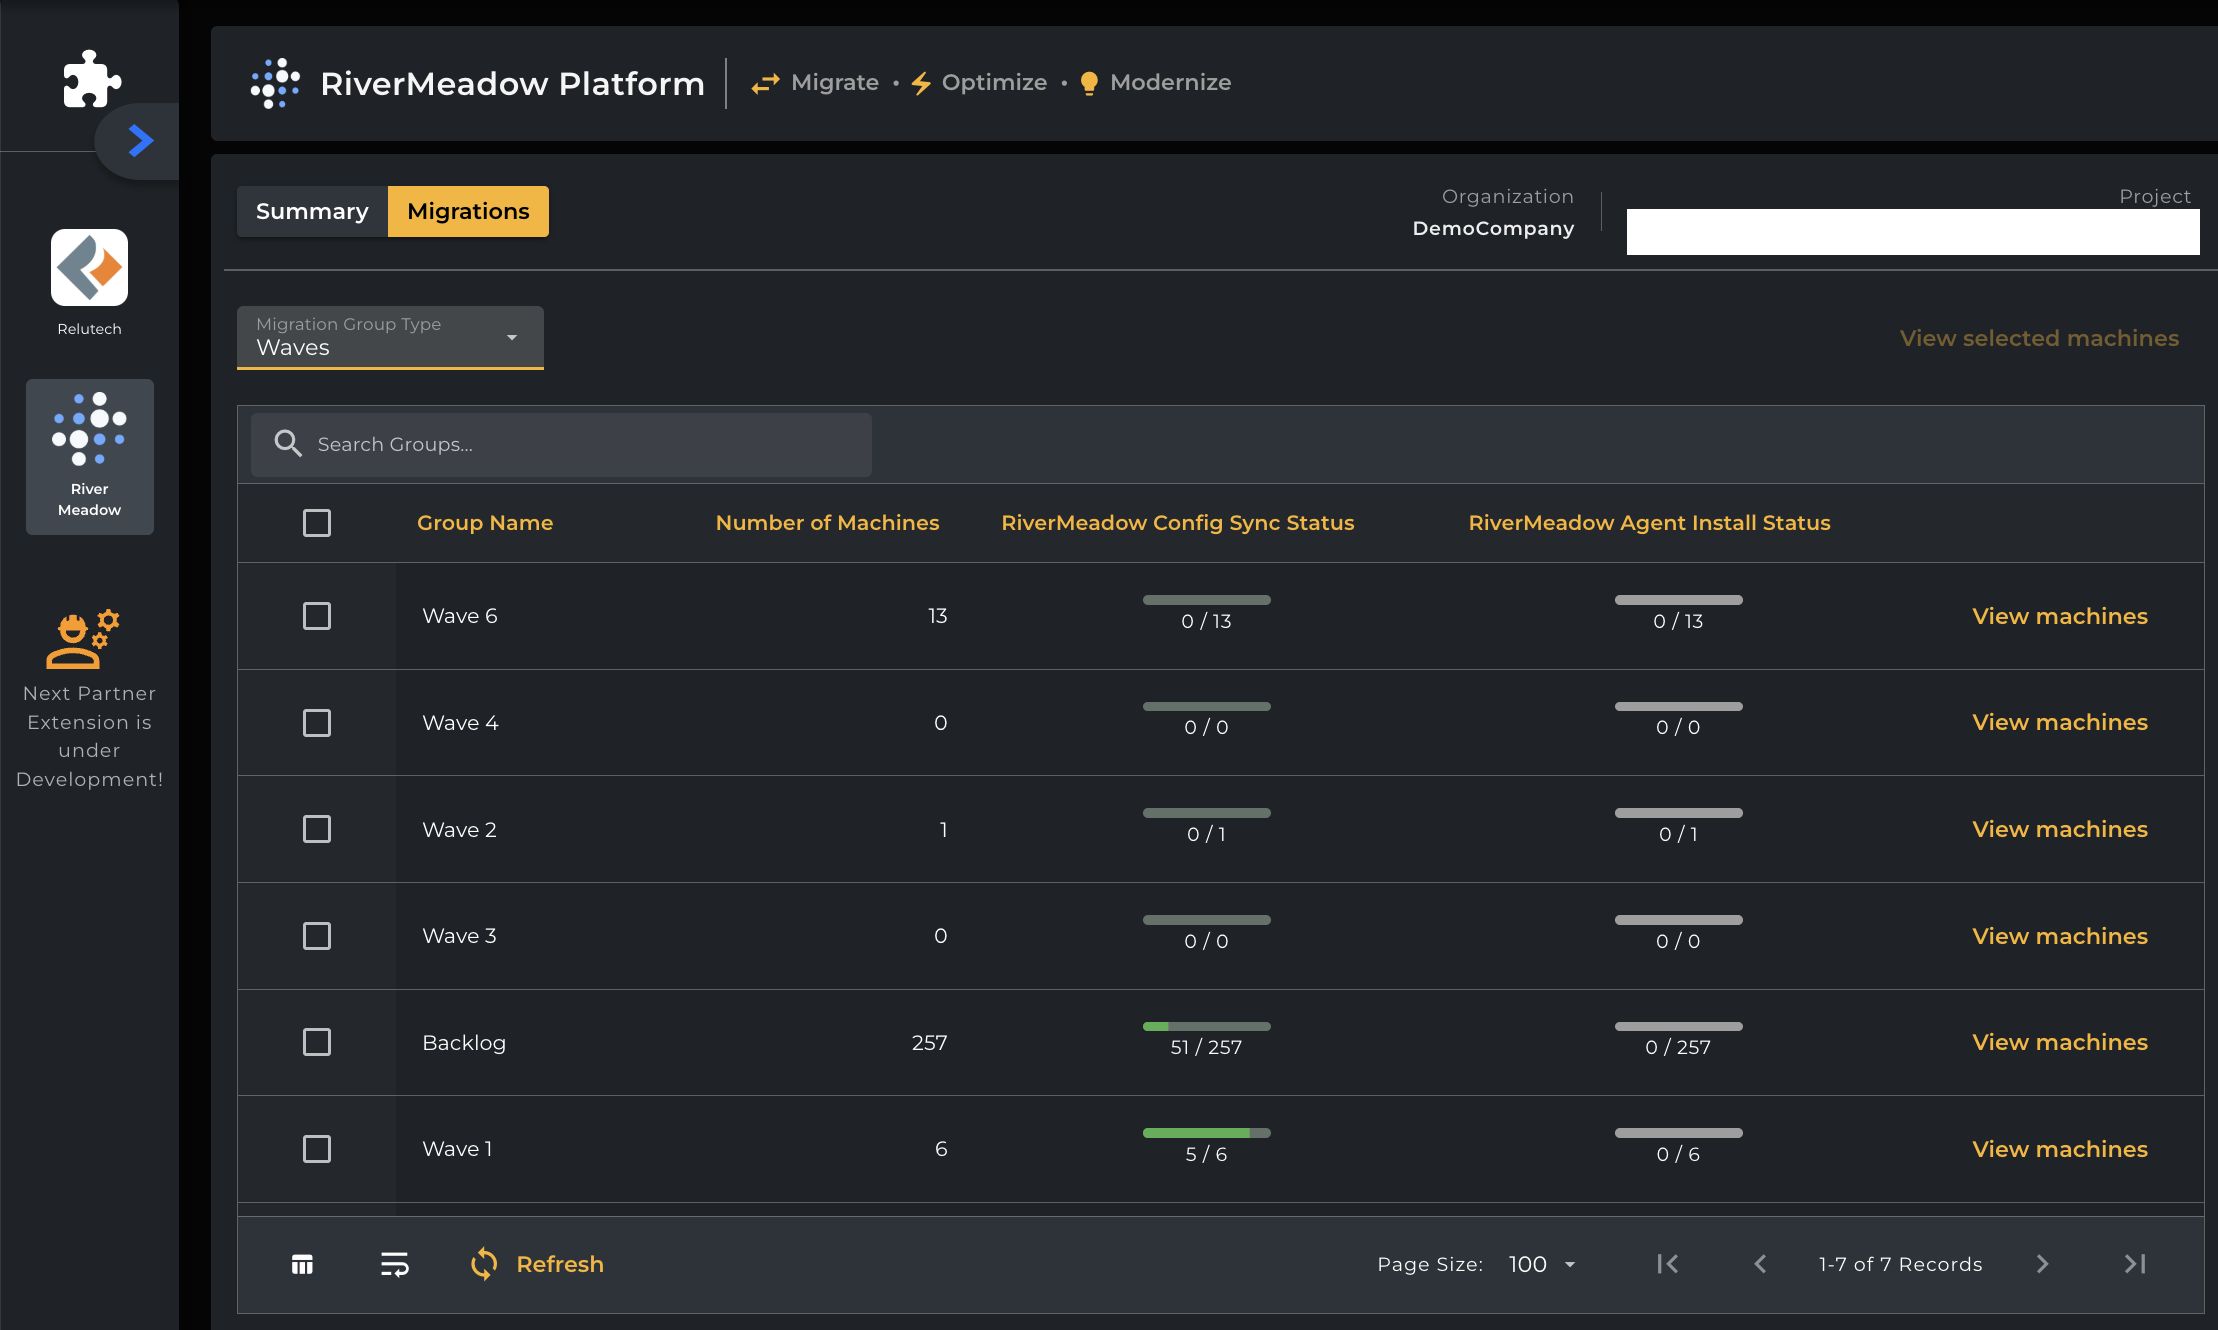Screen dimensions: 2218x1330
Task: Open the Page Size 100 dropdown
Action: 1542,1264
